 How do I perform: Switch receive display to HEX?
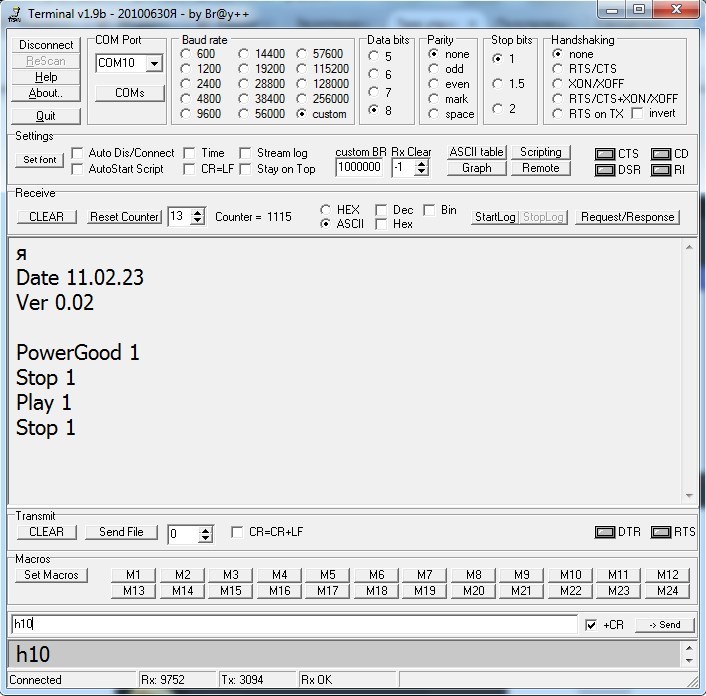click(x=326, y=210)
